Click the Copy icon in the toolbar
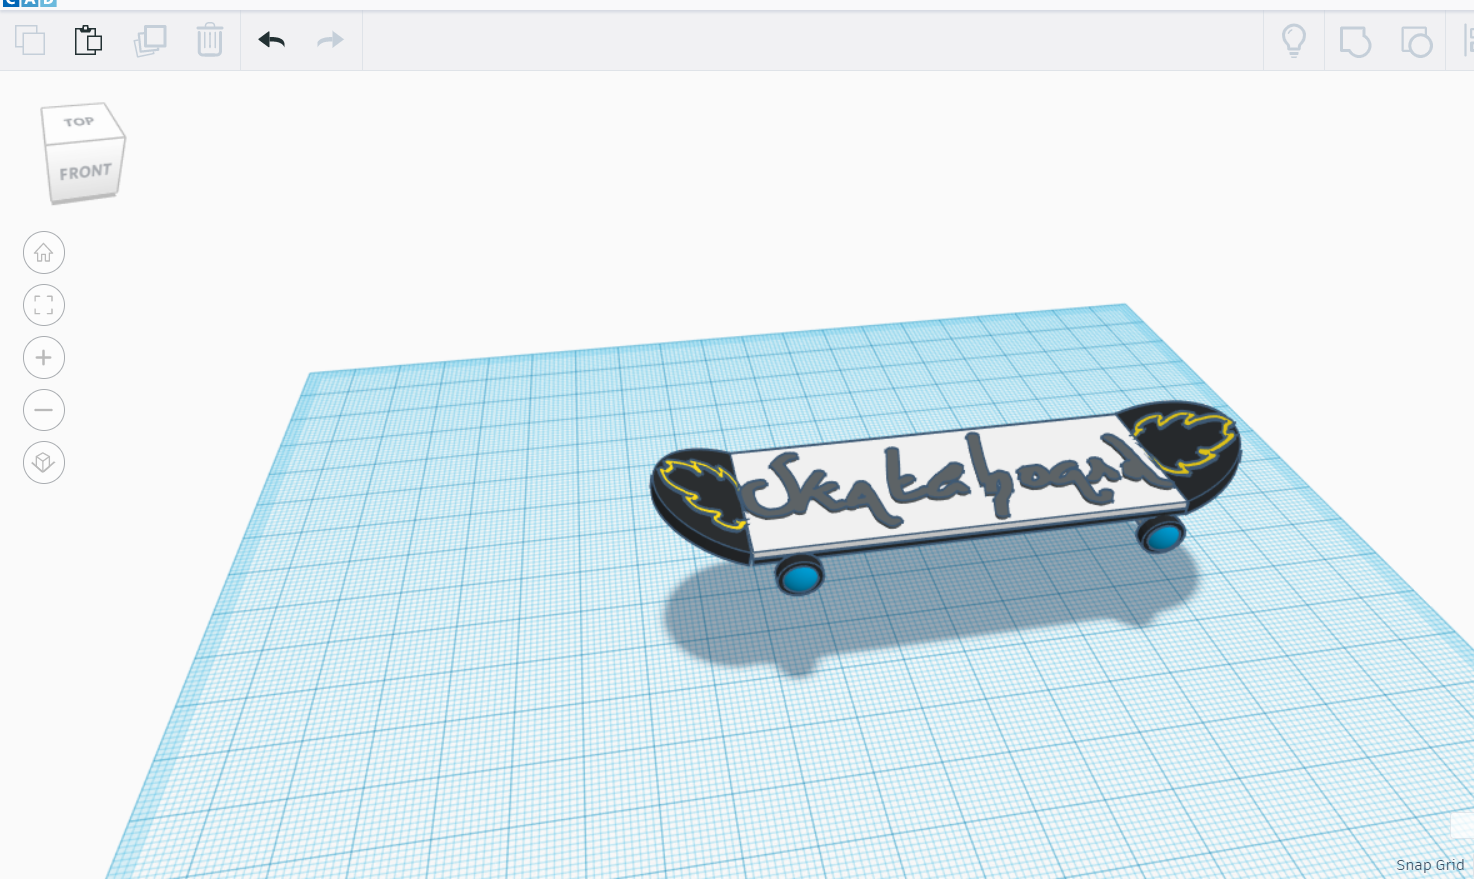 pos(30,41)
